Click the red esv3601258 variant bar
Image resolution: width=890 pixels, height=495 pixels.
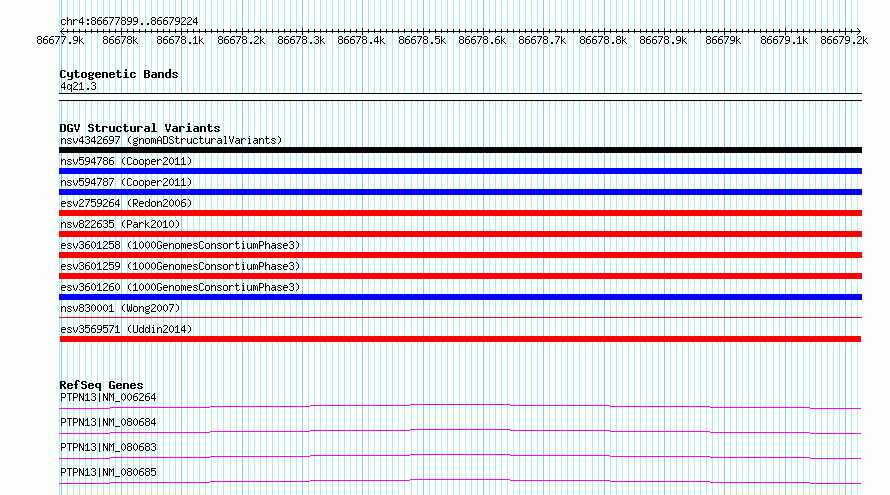[x=460, y=255]
